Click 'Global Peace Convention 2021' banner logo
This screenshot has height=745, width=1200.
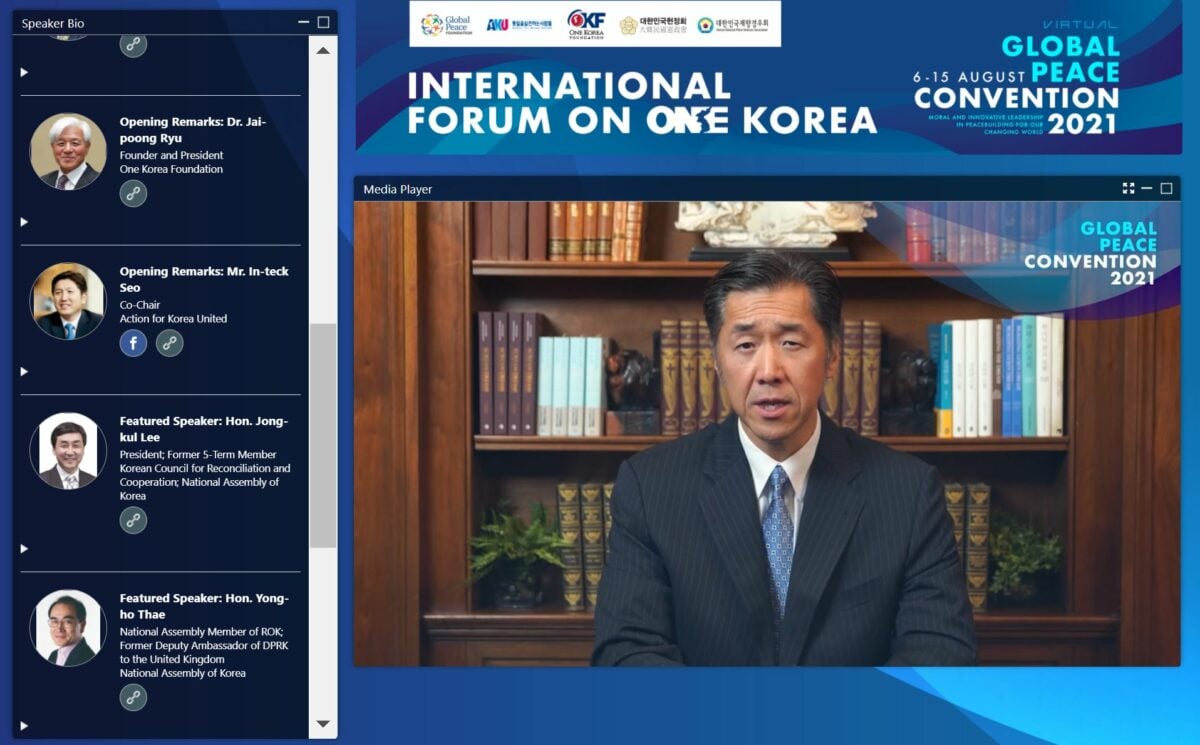tap(1016, 78)
